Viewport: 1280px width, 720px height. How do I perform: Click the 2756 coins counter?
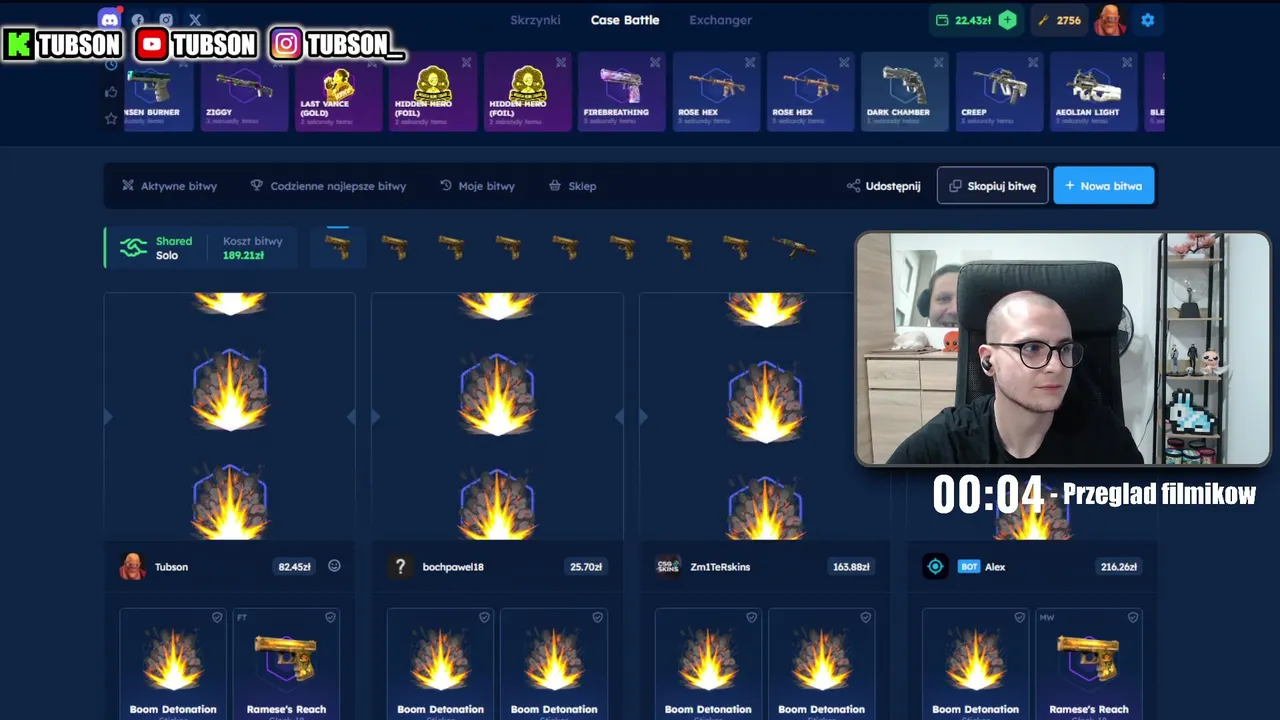pyautogui.click(x=1059, y=20)
